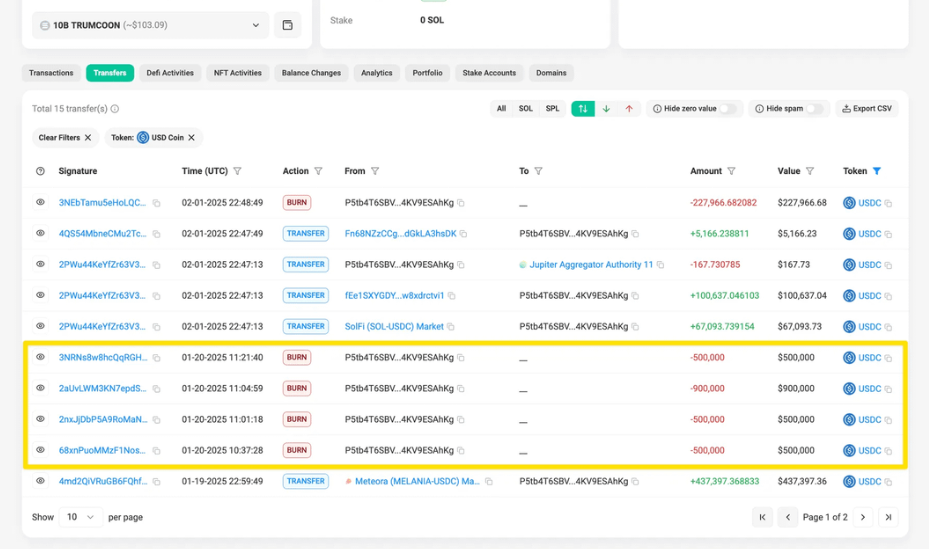Click the wallet icon beside the TRUMCOON dropdown
Image resolution: width=929 pixels, height=549 pixels.
[287, 25]
